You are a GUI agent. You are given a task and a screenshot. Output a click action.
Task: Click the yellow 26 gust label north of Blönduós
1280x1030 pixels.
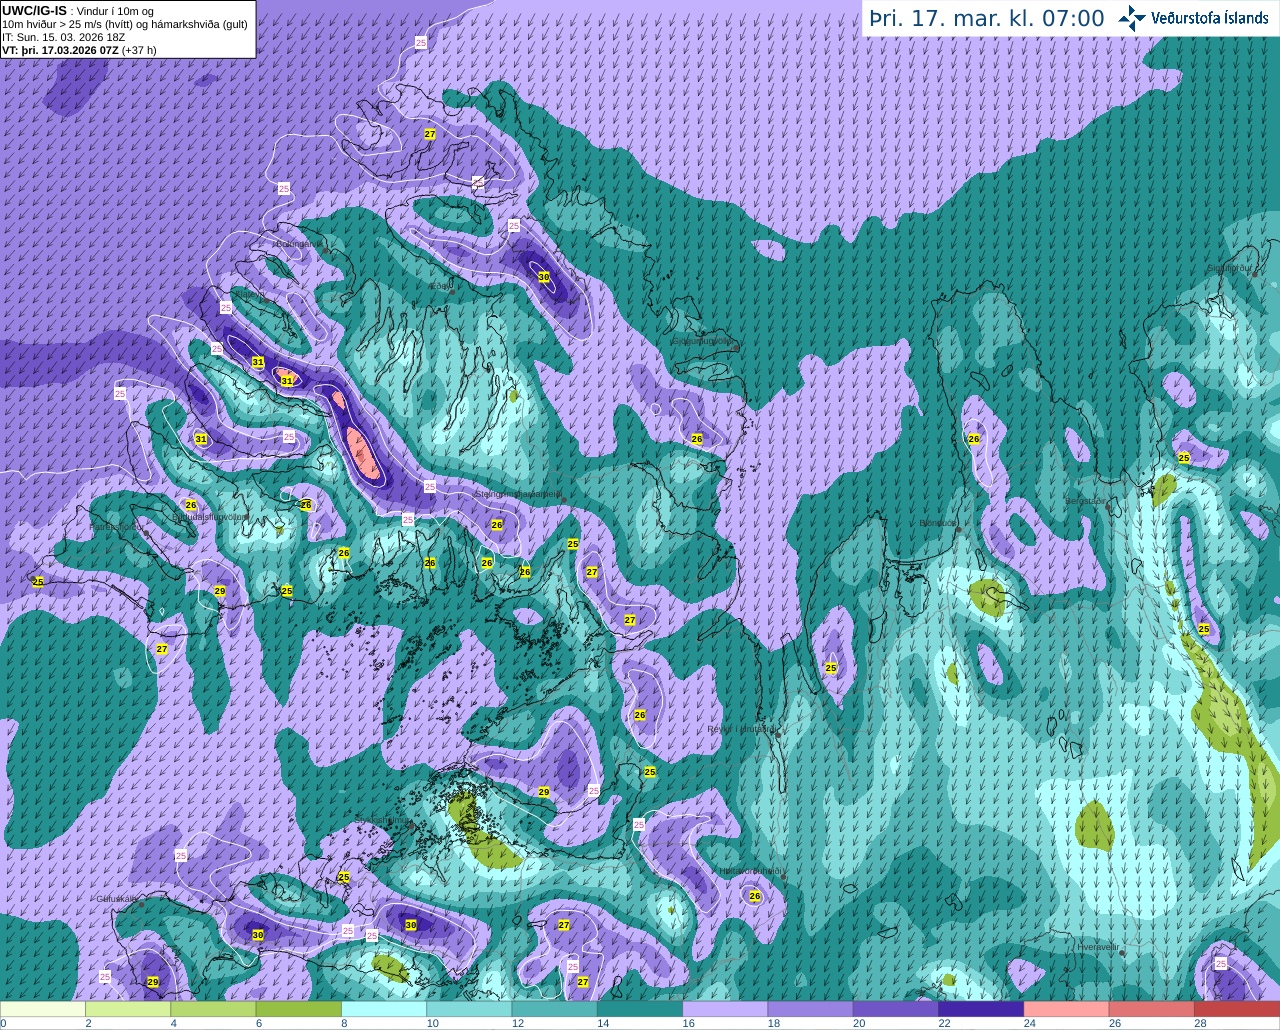[x=973, y=438]
